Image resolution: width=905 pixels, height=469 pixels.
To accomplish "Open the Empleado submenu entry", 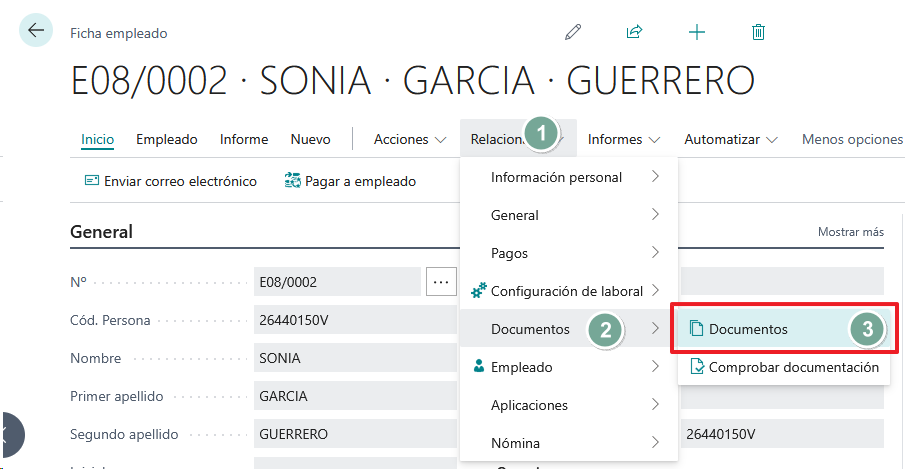I will tap(569, 367).
